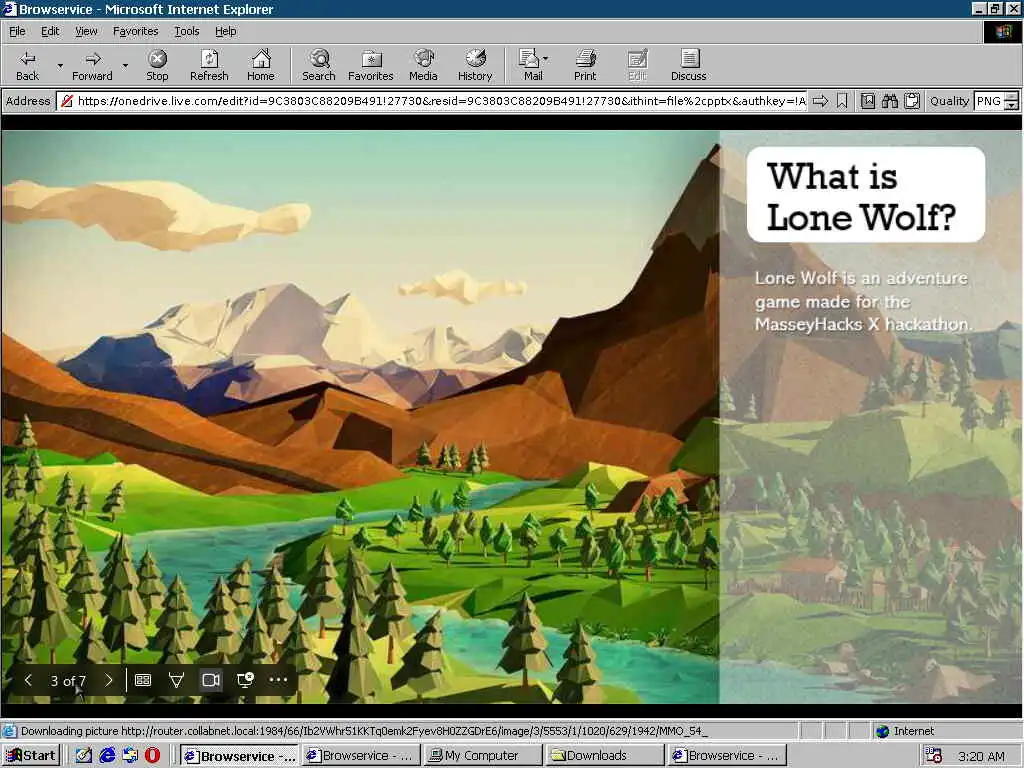Open the Back history dropdown arrow
This screenshot has width=1024, height=768.
pyautogui.click(x=60, y=65)
